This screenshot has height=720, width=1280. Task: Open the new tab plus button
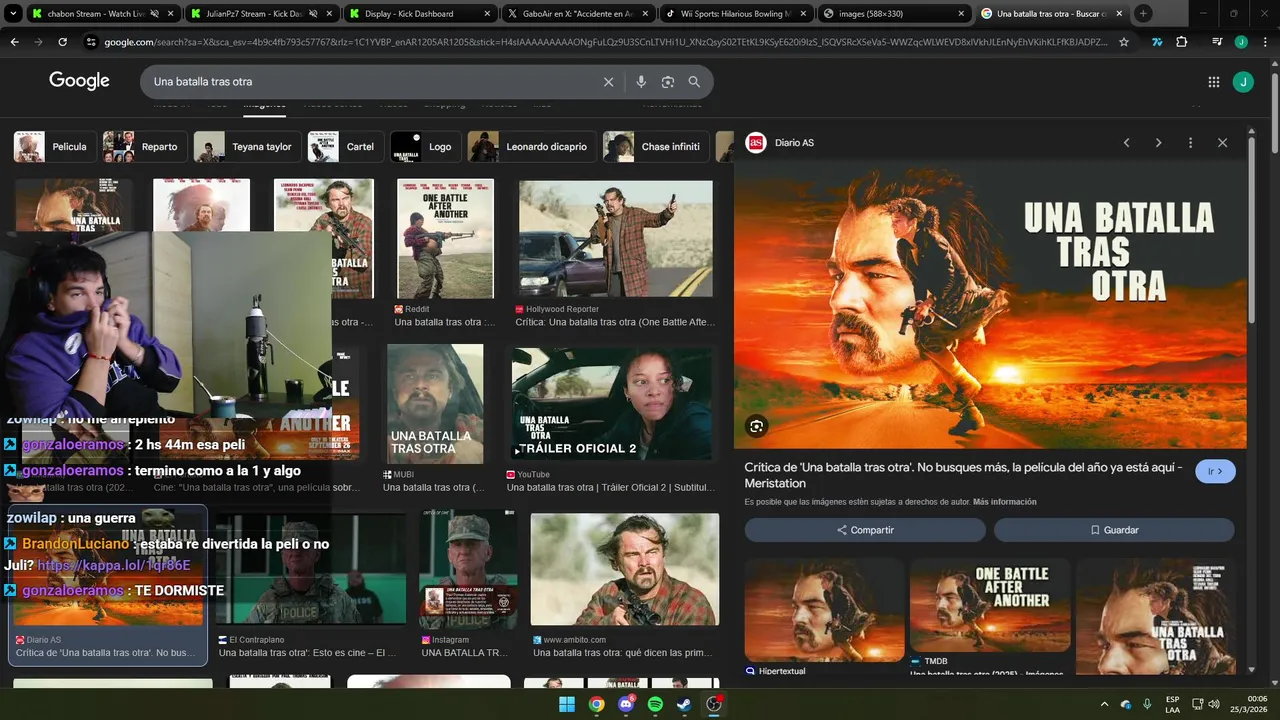click(x=1143, y=13)
